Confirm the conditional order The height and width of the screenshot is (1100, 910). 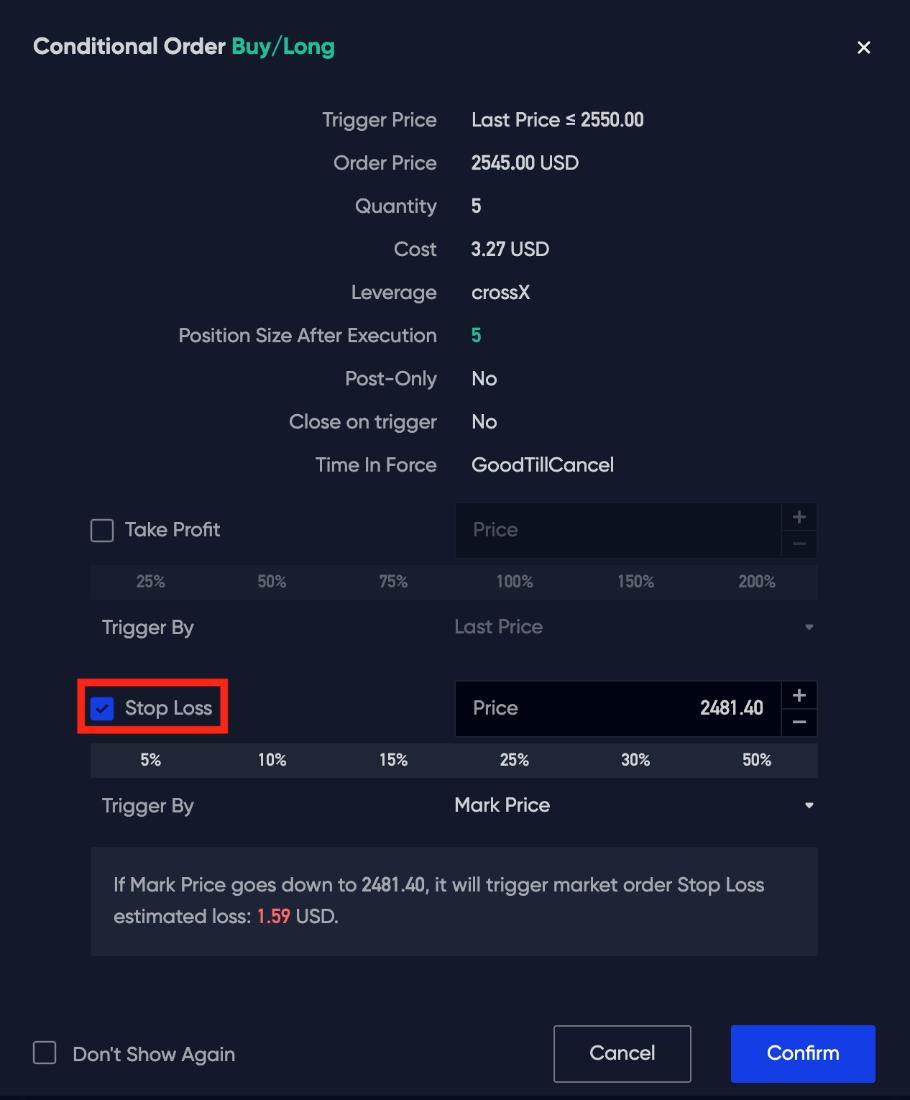pyautogui.click(x=802, y=1053)
